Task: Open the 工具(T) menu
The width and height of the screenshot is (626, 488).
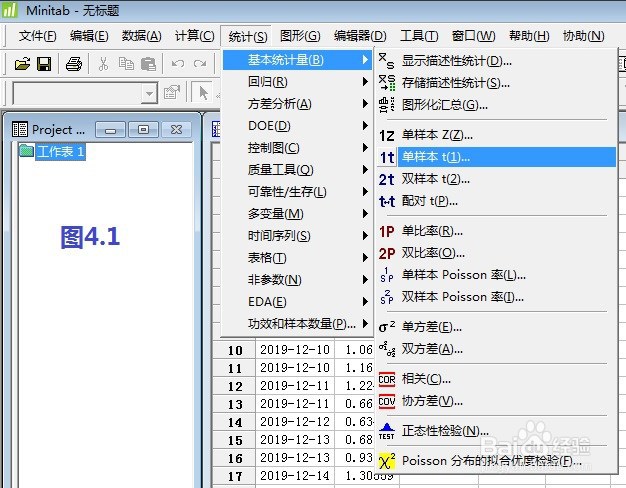Action: click(x=419, y=36)
